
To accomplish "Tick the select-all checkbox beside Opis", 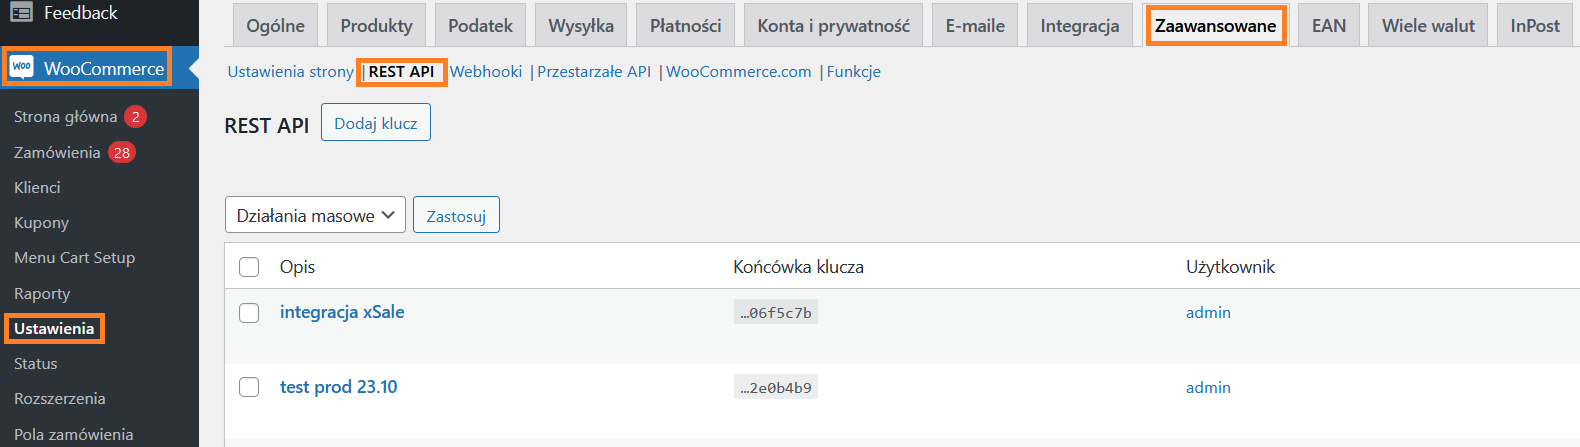I will 249,267.
